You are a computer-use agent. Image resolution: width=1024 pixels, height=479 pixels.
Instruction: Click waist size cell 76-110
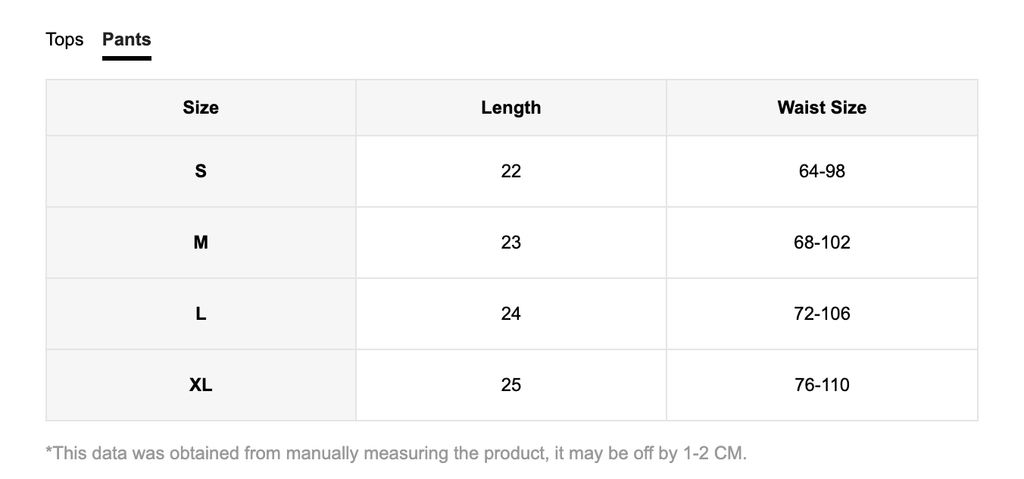[822, 385]
